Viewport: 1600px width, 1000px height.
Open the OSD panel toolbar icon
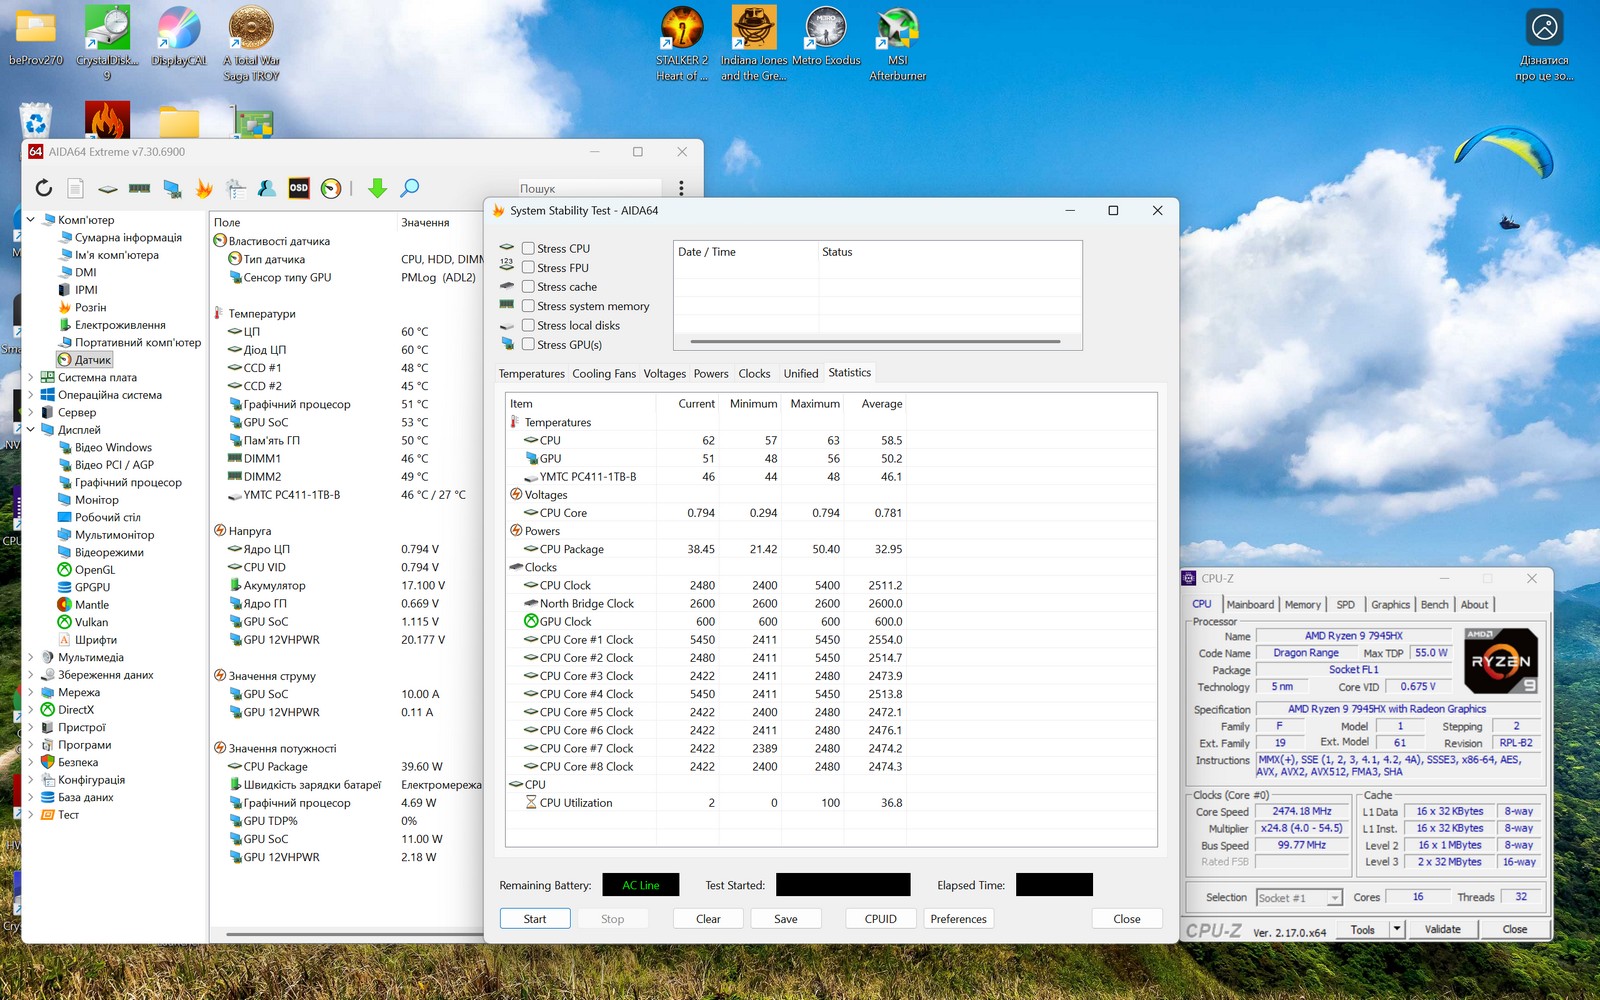pyautogui.click(x=299, y=188)
